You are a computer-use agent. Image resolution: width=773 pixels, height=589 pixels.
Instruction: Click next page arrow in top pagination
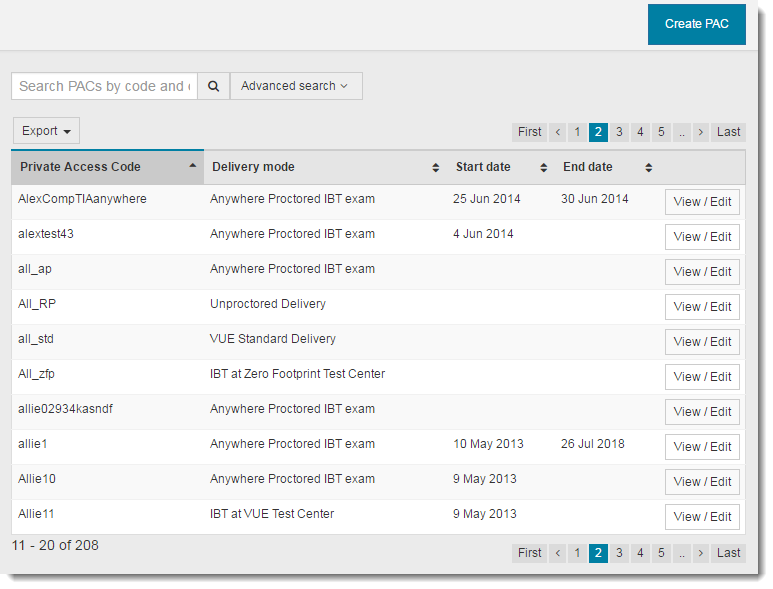[701, 132]
